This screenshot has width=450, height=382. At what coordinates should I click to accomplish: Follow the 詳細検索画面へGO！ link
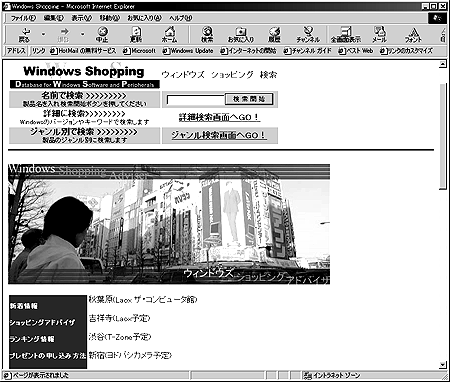tap(219, 117)
